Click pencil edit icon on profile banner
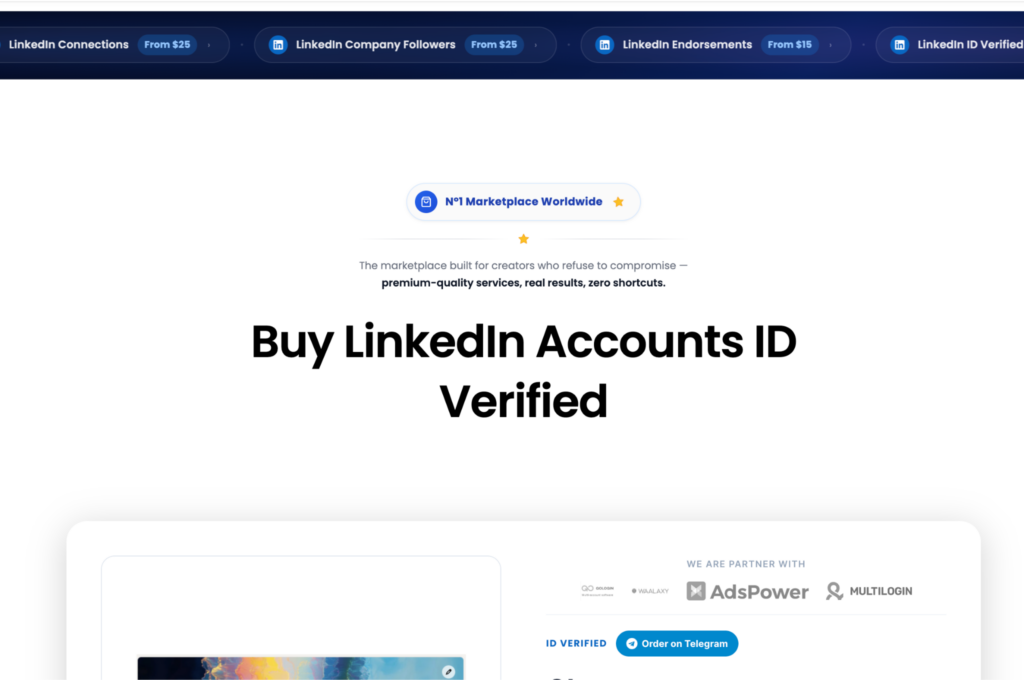Image resolution: width=1024 pixels, height=680 pixels. [x=448, y=671]
